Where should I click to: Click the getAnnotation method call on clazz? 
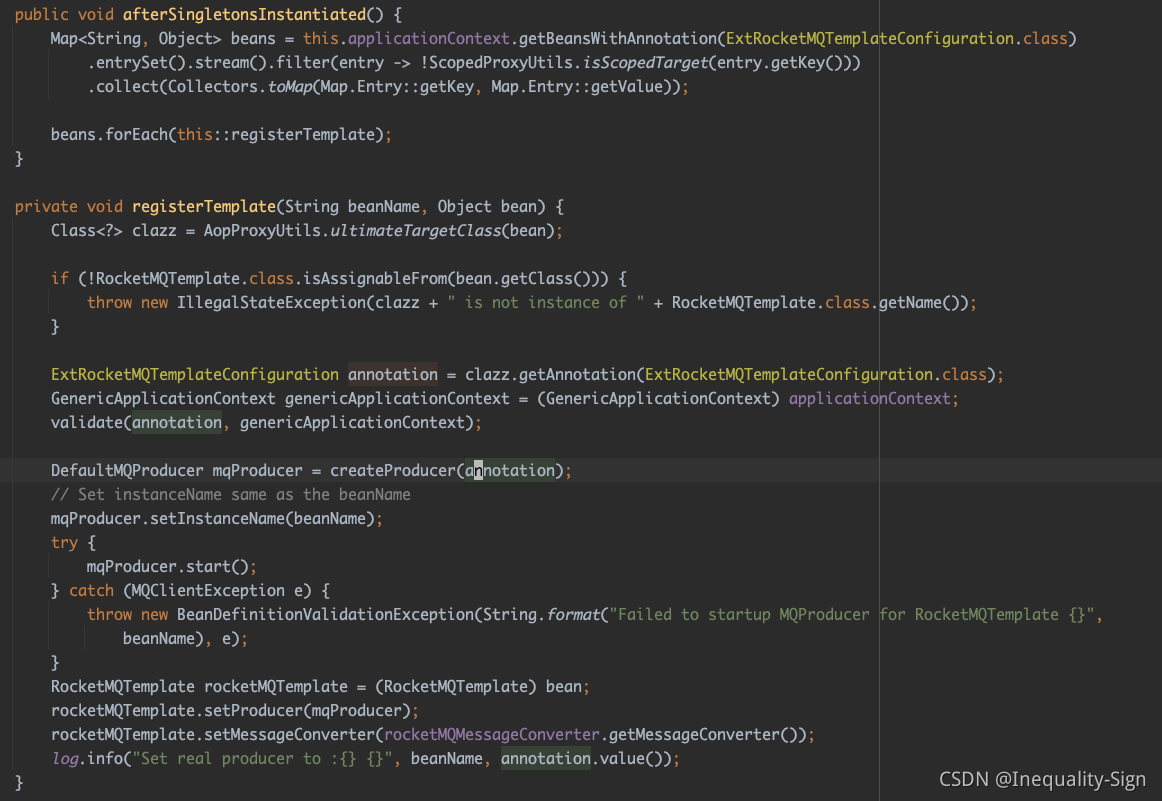(x=577, y=375)
